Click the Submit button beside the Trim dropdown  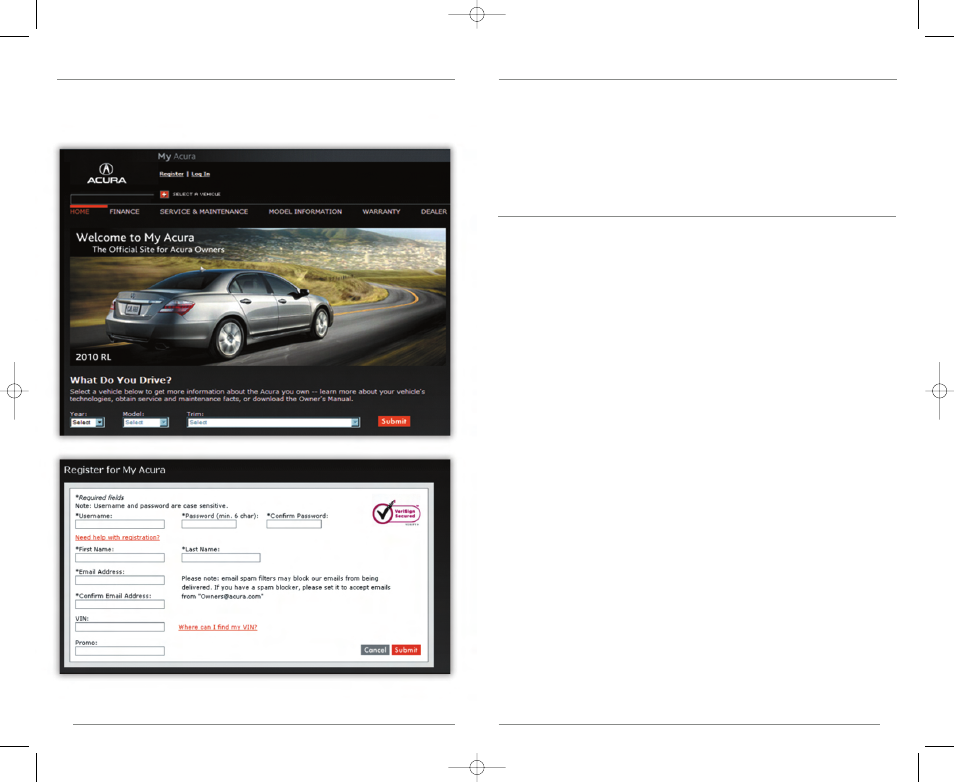394,421
